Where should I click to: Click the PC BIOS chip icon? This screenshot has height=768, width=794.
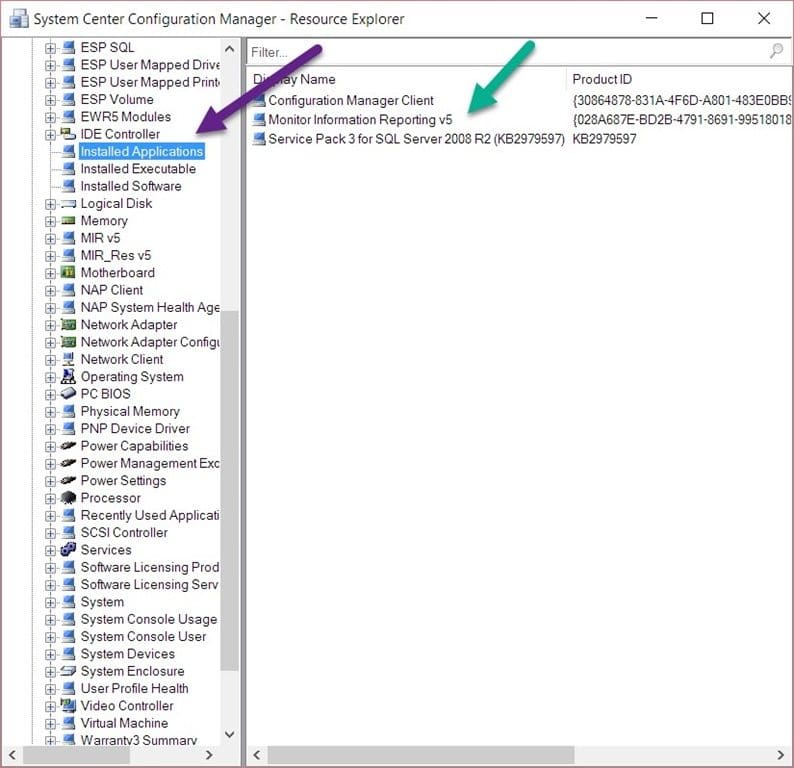pos(68,393)
